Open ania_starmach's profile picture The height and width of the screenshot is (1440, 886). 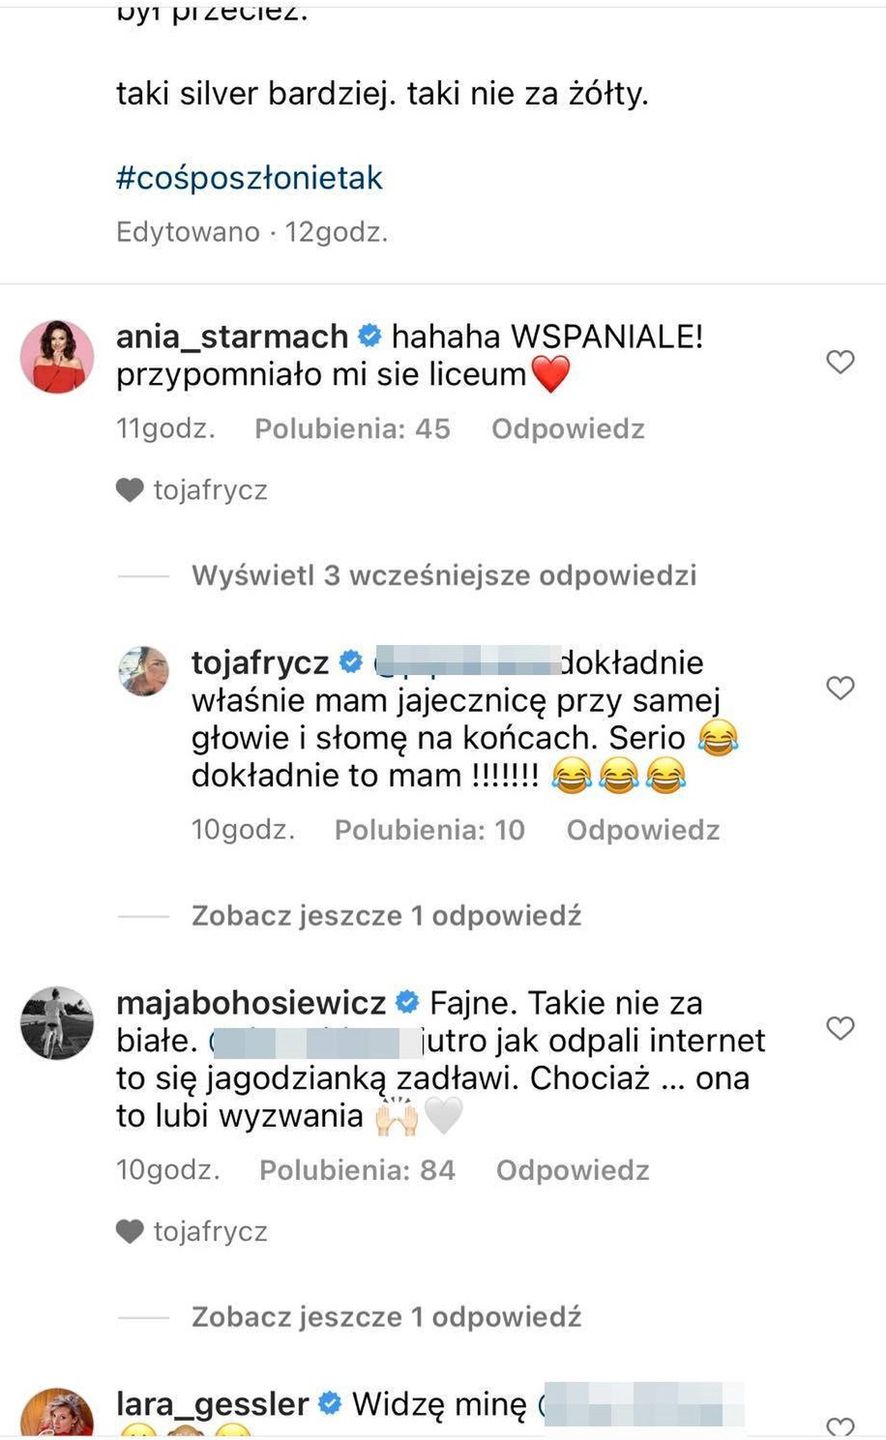(x=57, y=357)
